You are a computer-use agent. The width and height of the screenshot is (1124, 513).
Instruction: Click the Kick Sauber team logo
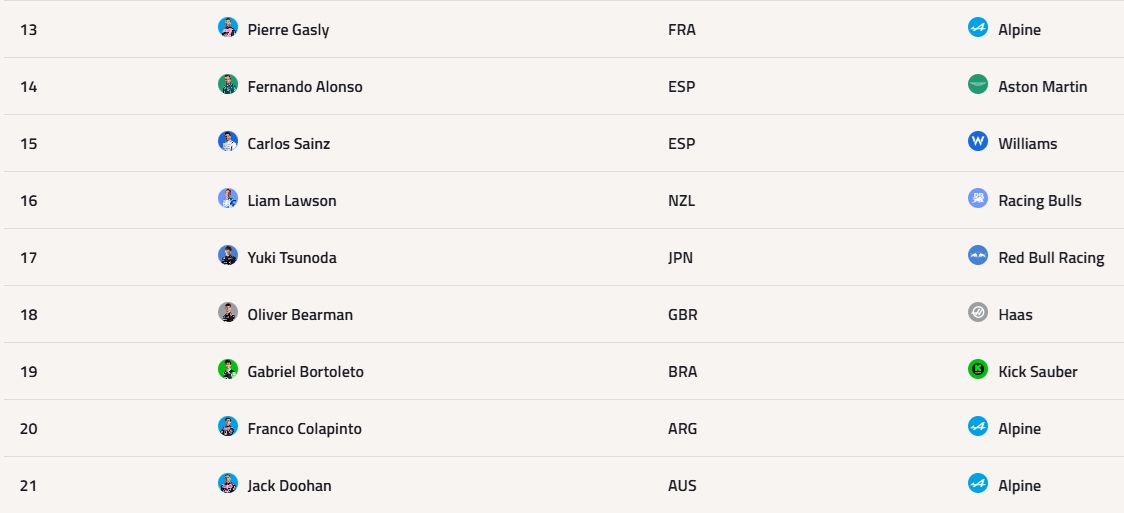(x=978, y=369)
